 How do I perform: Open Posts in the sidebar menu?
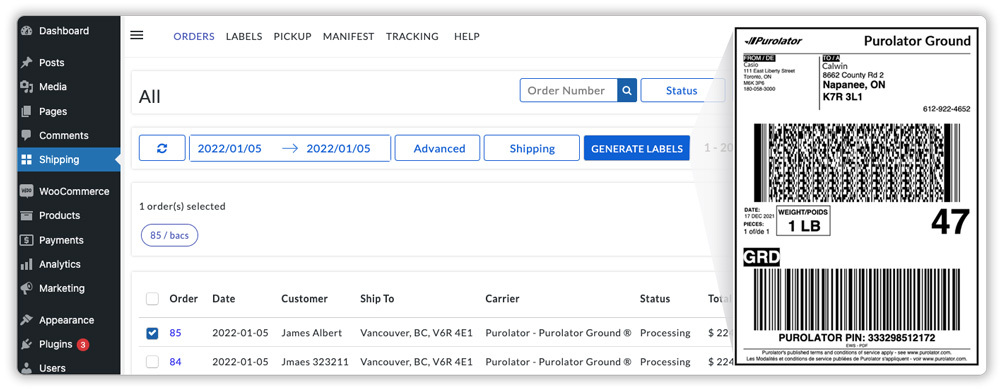[52, 62]
